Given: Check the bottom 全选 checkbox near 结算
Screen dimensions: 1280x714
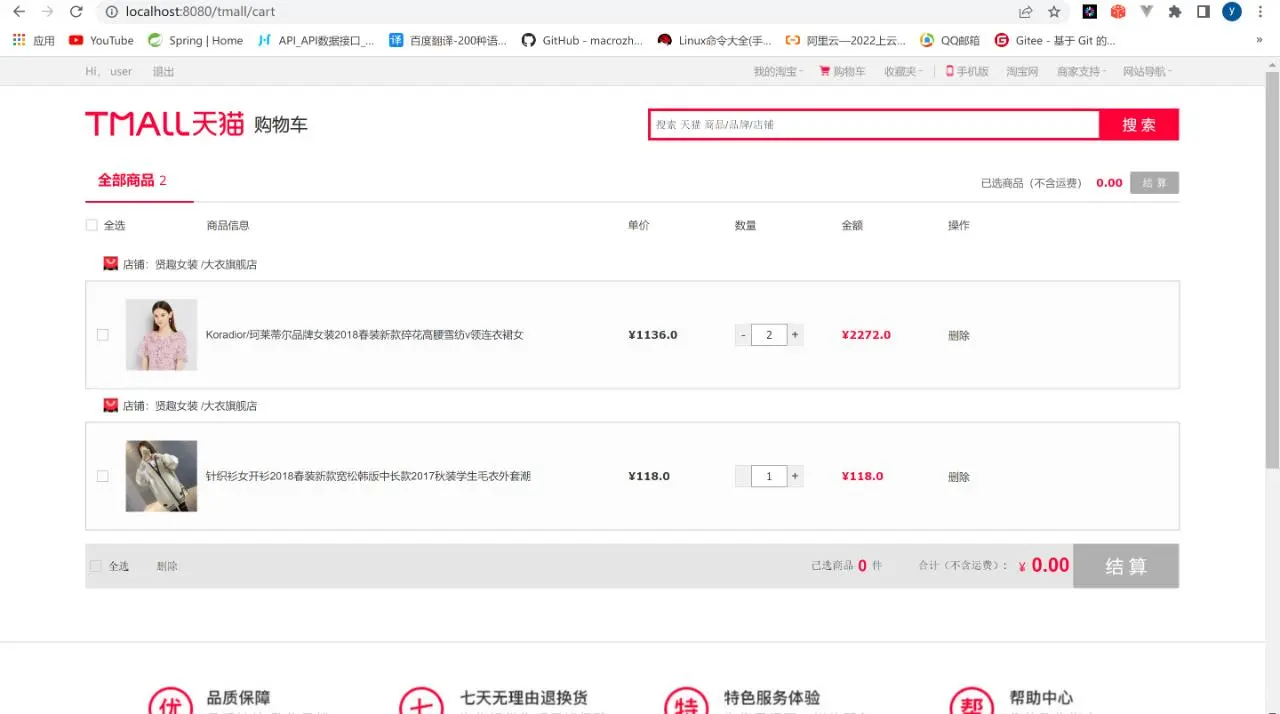Looking at the screenshot, I should [x=95, y=566].
